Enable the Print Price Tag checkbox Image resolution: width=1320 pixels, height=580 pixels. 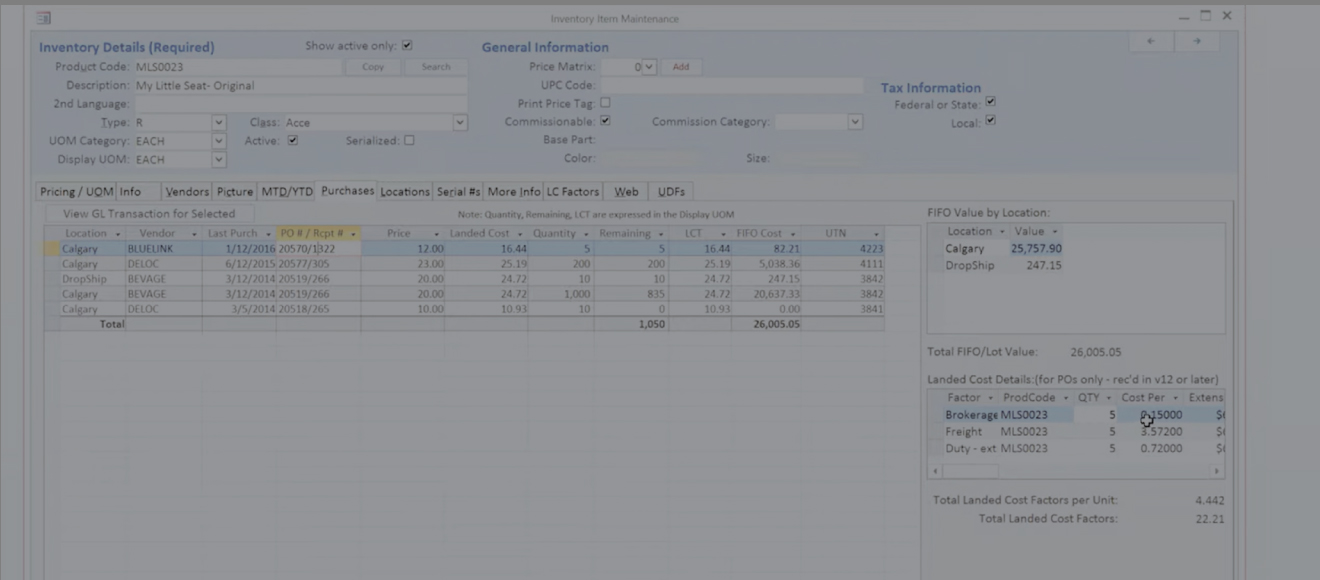(605, 103)
